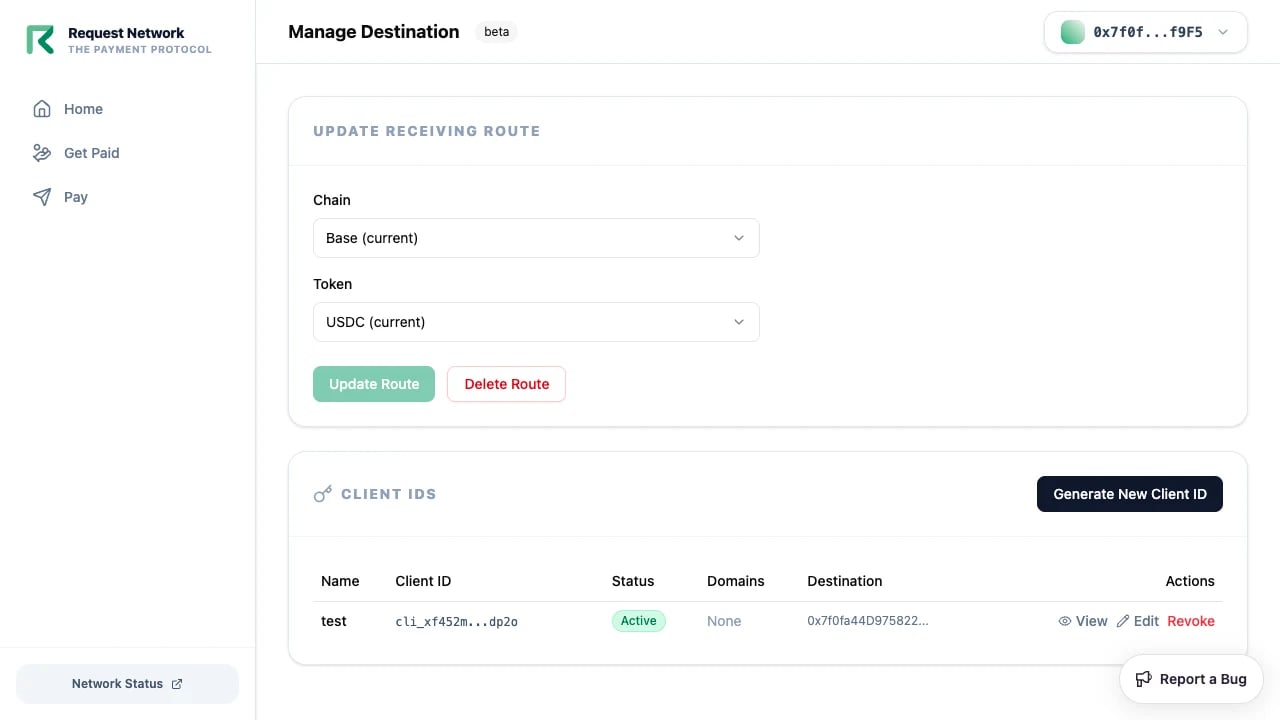Click the Pay paper-plane icon
Screen dimensions: 1280x720
pyautogui.click(x=42, y=197)
